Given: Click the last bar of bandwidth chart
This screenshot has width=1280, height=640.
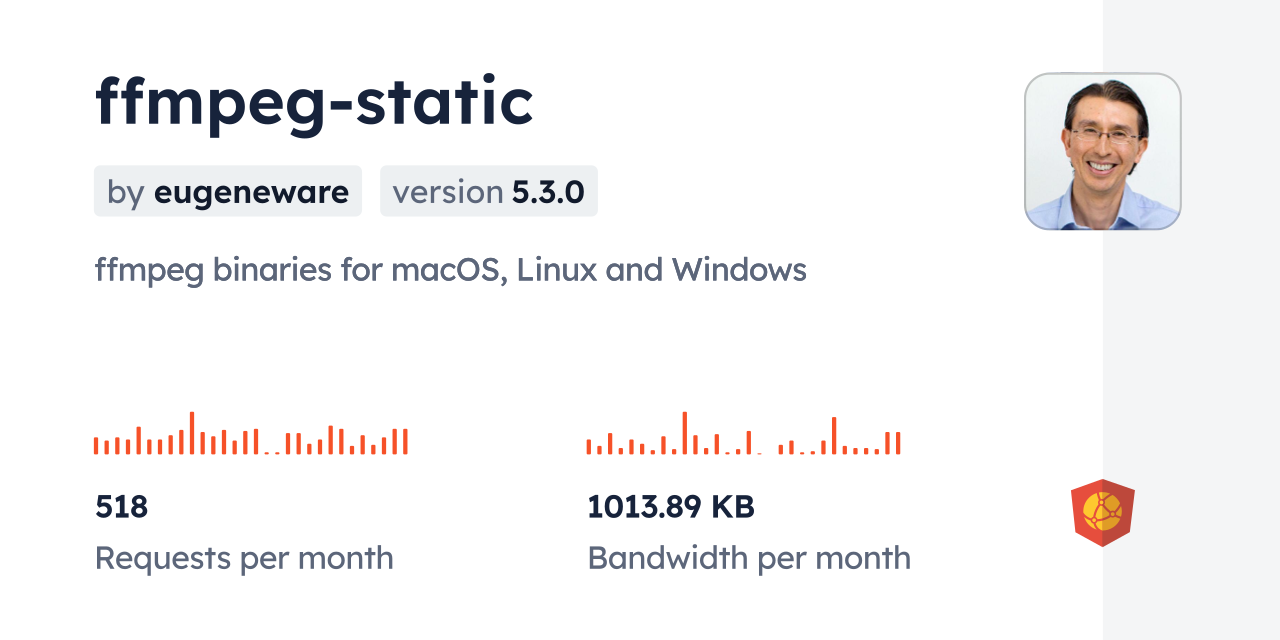Looking at the screenshot, I should click(898, 443).
